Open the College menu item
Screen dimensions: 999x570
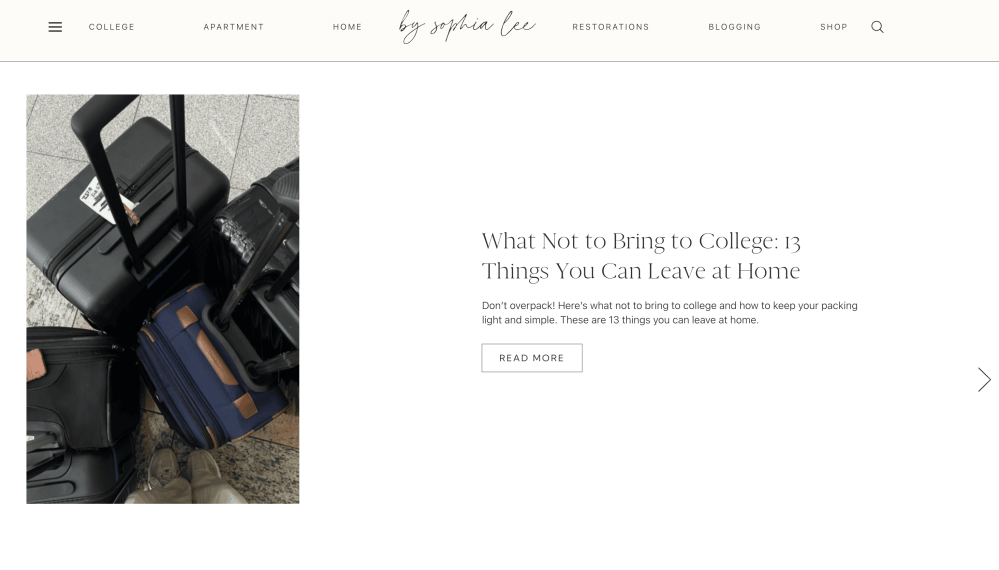pos(111,27)
